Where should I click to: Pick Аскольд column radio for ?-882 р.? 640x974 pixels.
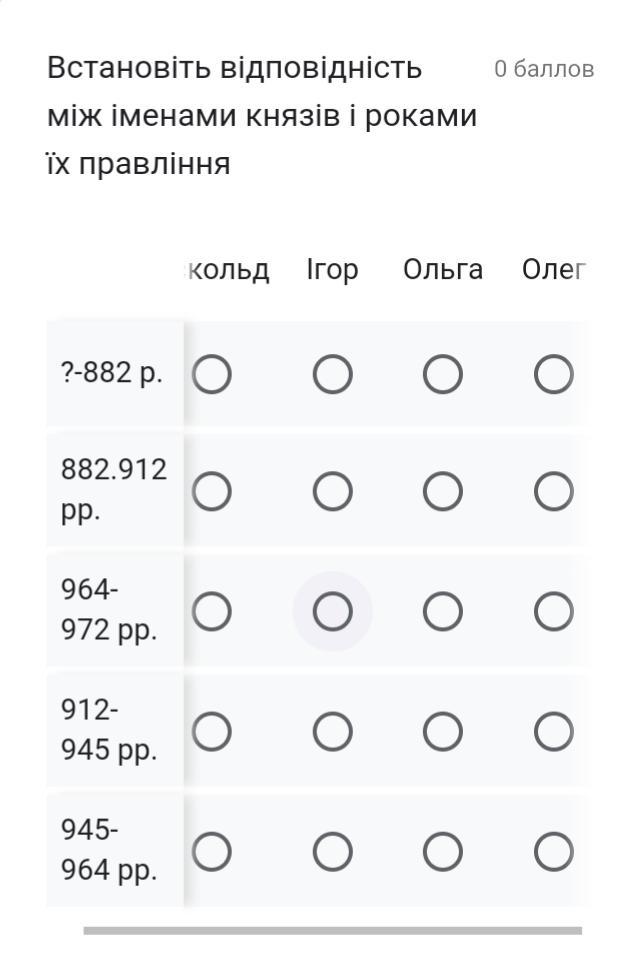tap(212, 376)
